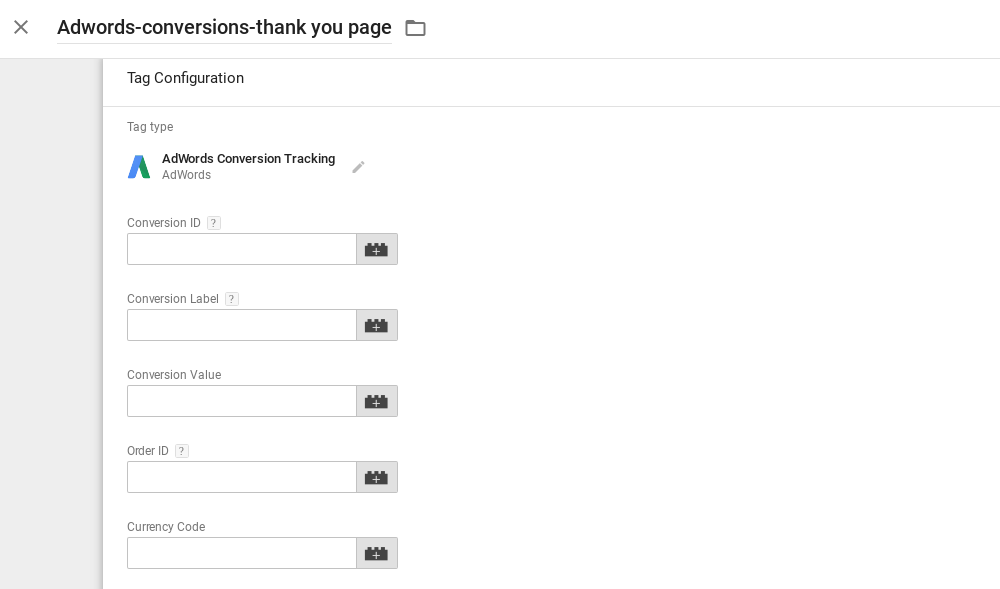The image size is (1000, 589).
Task: Open the variable selector for Conversion Label
Action: 376,325
